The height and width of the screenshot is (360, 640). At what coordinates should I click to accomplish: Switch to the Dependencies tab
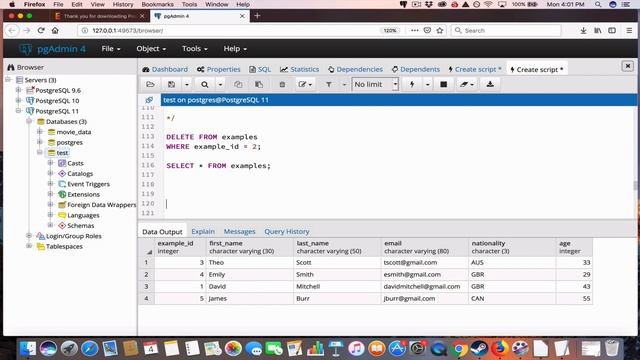point(355,69)
